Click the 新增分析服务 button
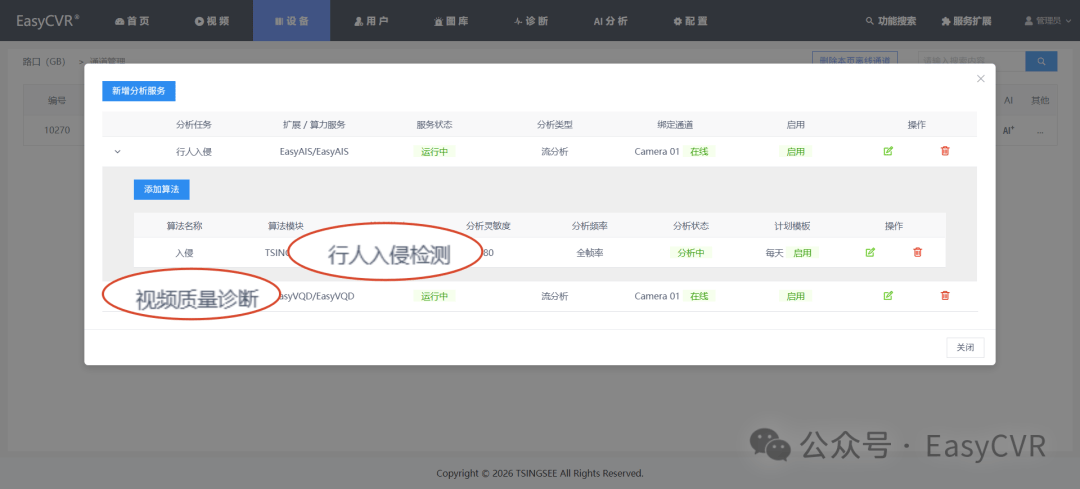This screenshot has height=489, width=1080. coord(139,91)
